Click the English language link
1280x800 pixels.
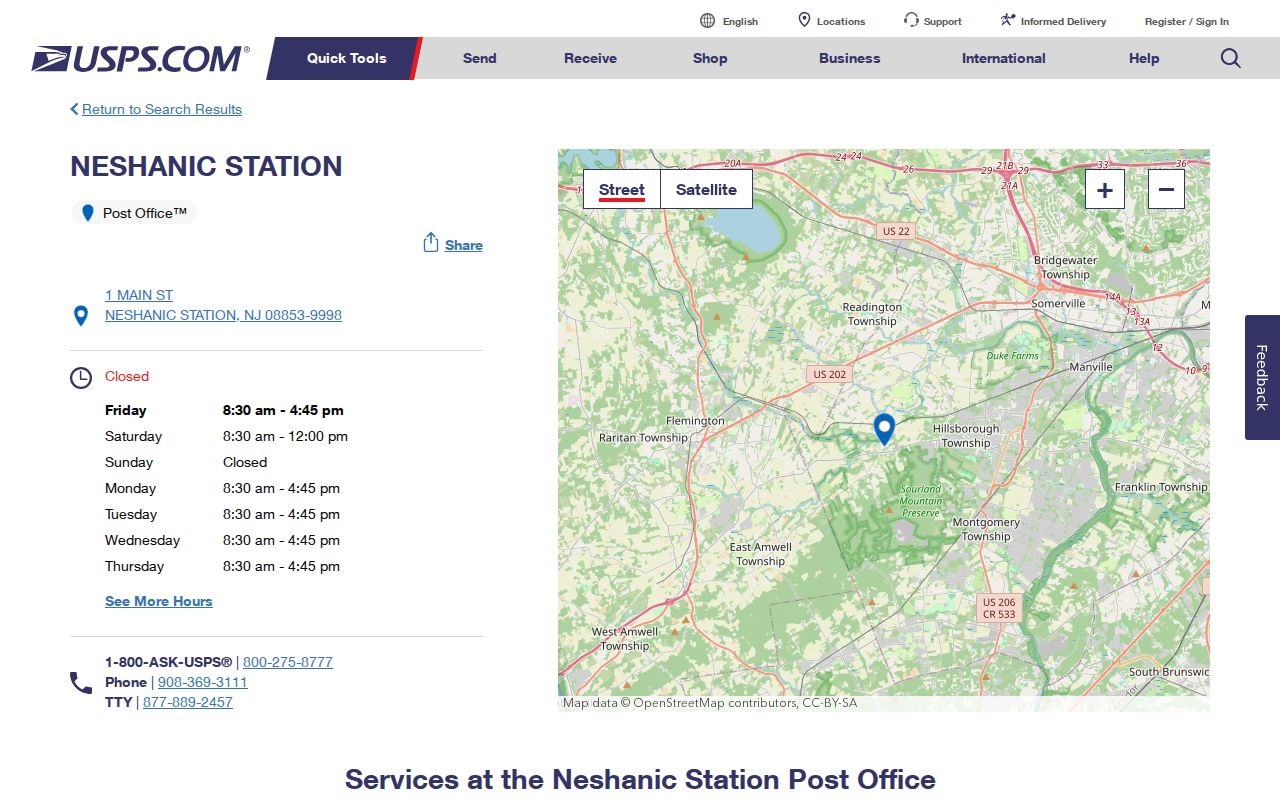pyautogui.click(x=740, y=21)
